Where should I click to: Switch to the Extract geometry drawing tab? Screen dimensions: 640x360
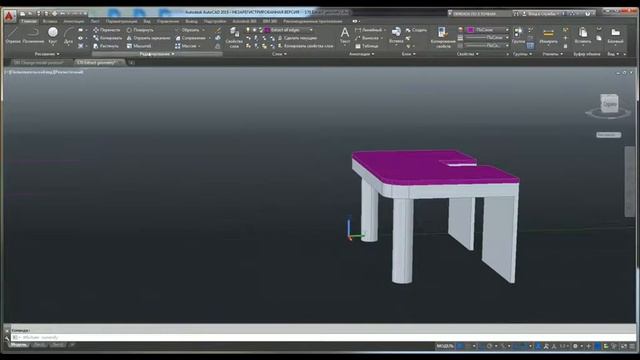pos(100,62)
